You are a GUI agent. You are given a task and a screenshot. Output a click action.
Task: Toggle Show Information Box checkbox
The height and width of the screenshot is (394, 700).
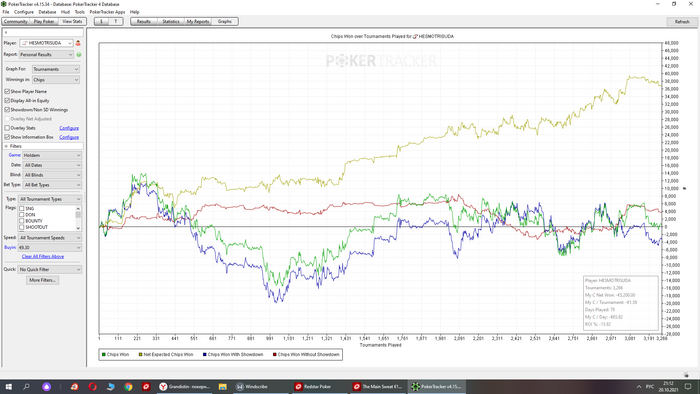pos(7,137)
